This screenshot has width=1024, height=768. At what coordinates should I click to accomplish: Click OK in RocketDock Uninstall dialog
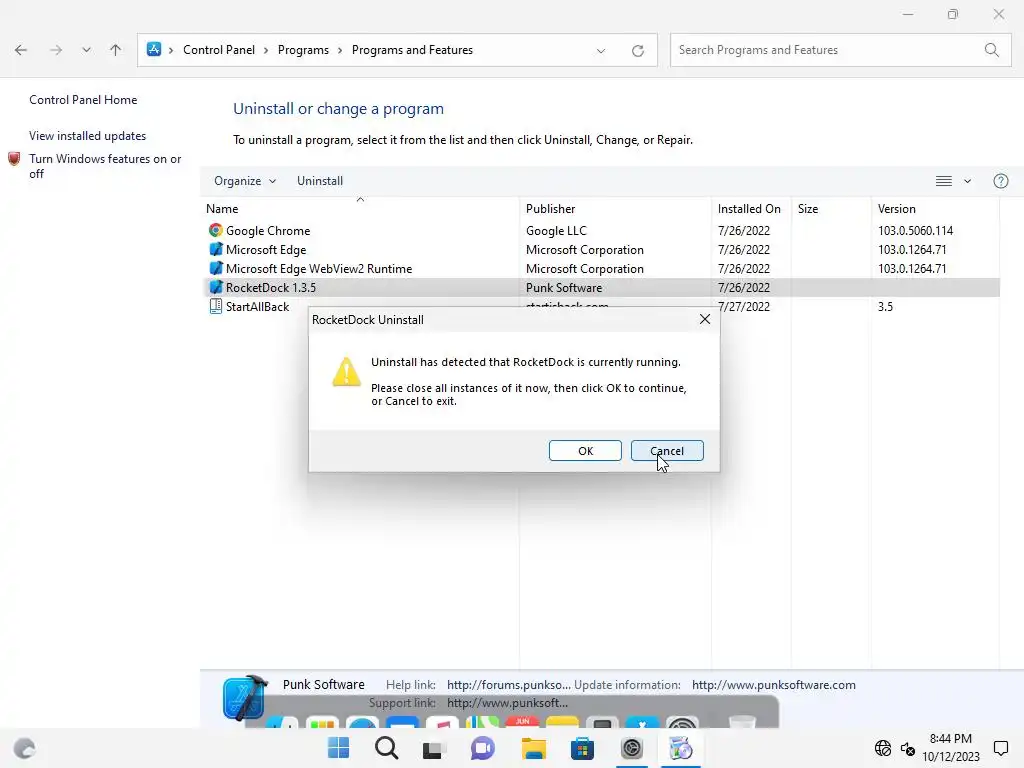pyautogui.click(x=585, y=451)
